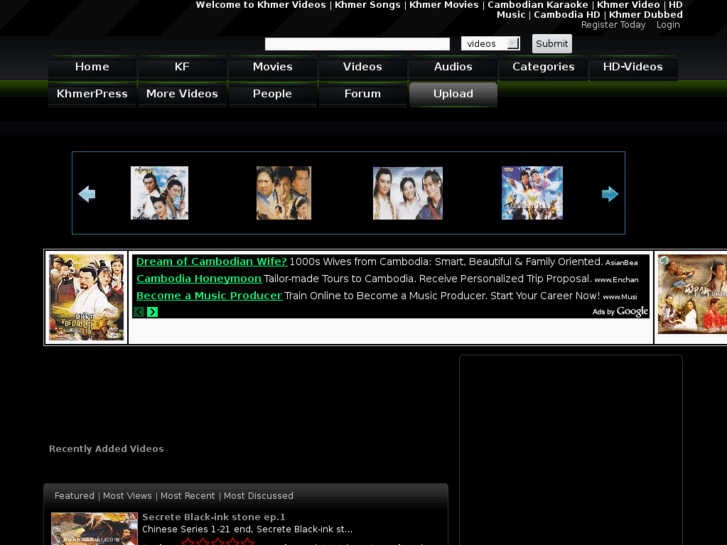This screenshot has width=727, height=545.
Task: Switch to the Most Discussed tab
Action: coord(258,496)
